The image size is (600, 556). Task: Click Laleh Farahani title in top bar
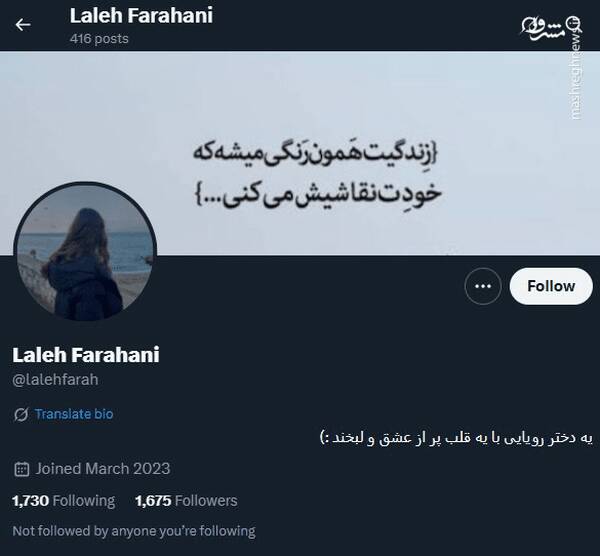point(141,16)
